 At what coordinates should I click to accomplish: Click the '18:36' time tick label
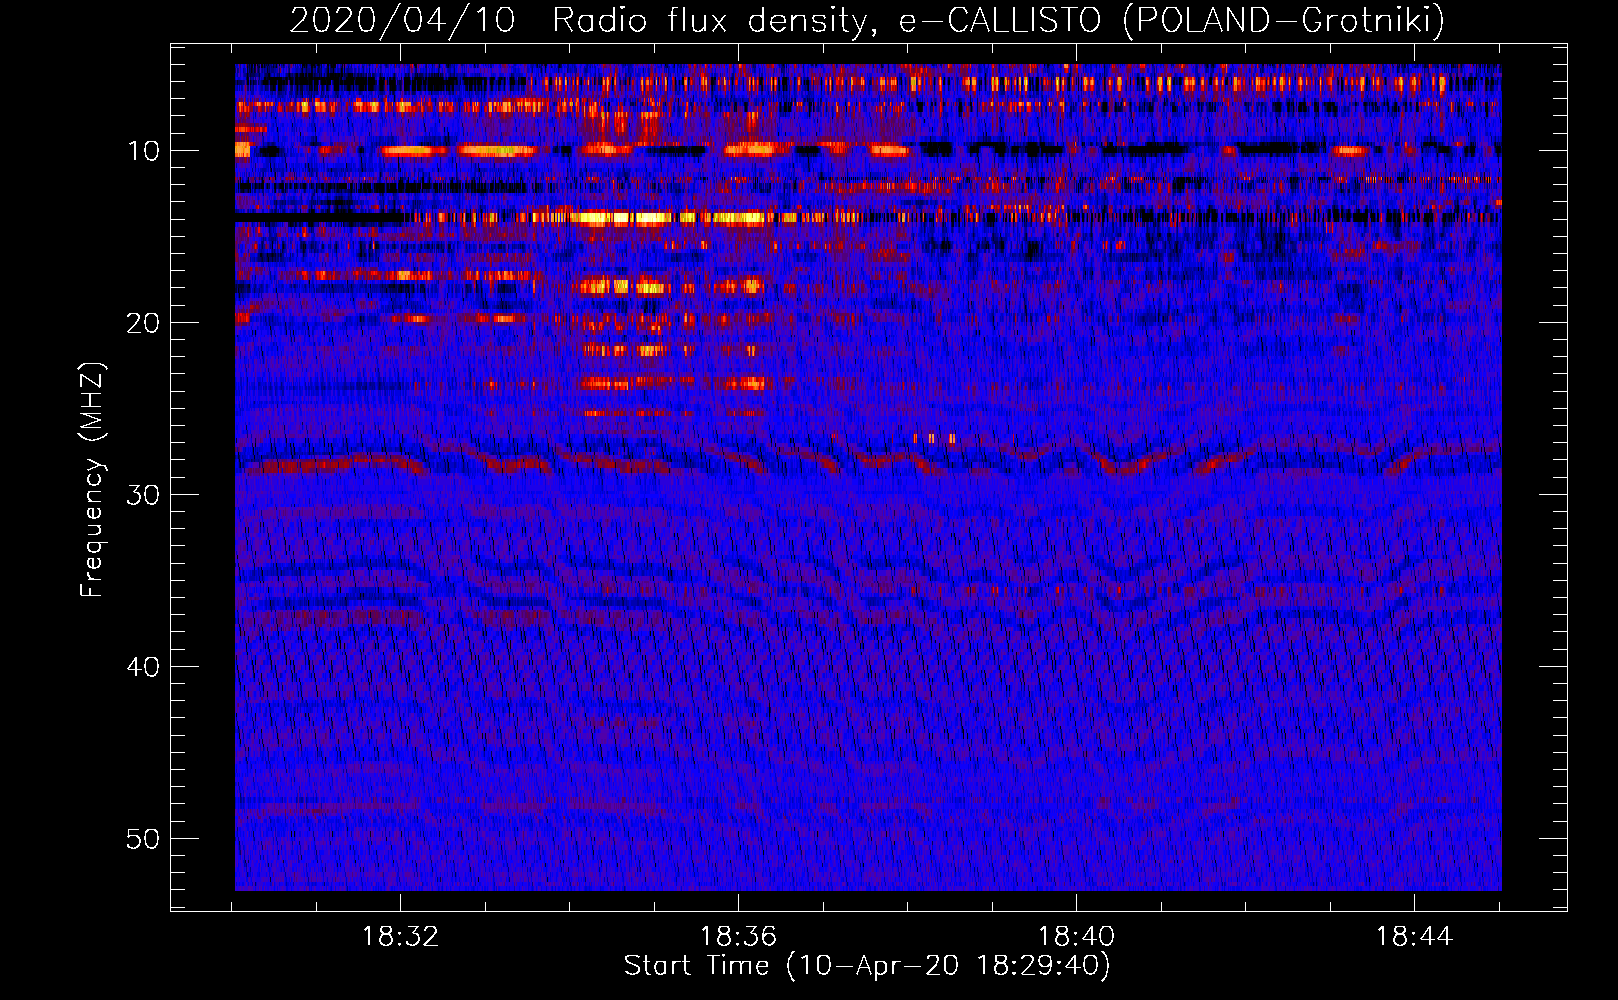coord(738,937)
